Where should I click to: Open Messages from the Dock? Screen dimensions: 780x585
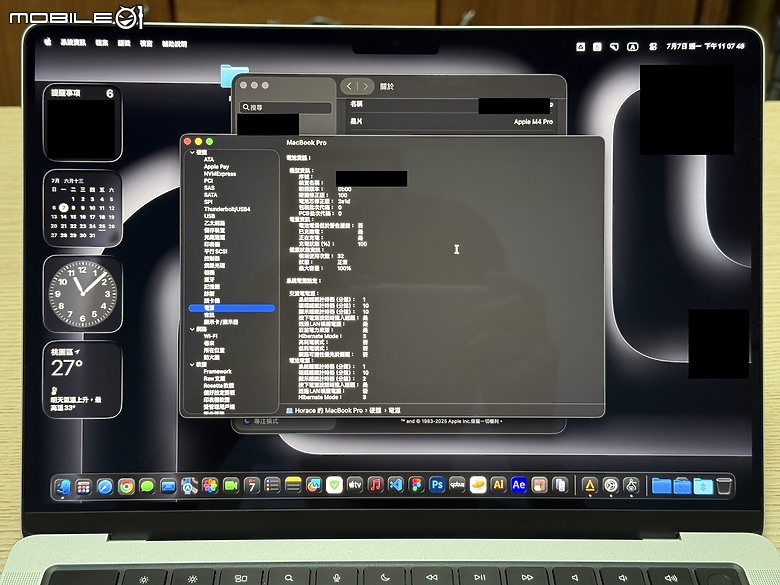click(x=147, y=486)
